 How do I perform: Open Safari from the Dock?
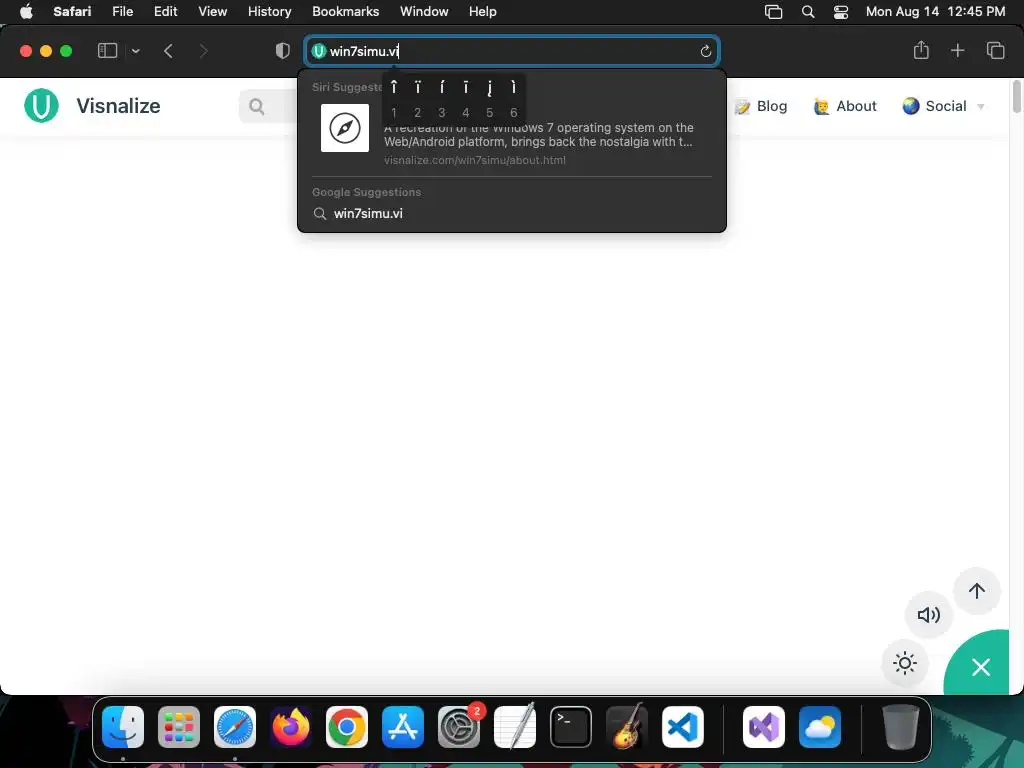pos(235,727)
